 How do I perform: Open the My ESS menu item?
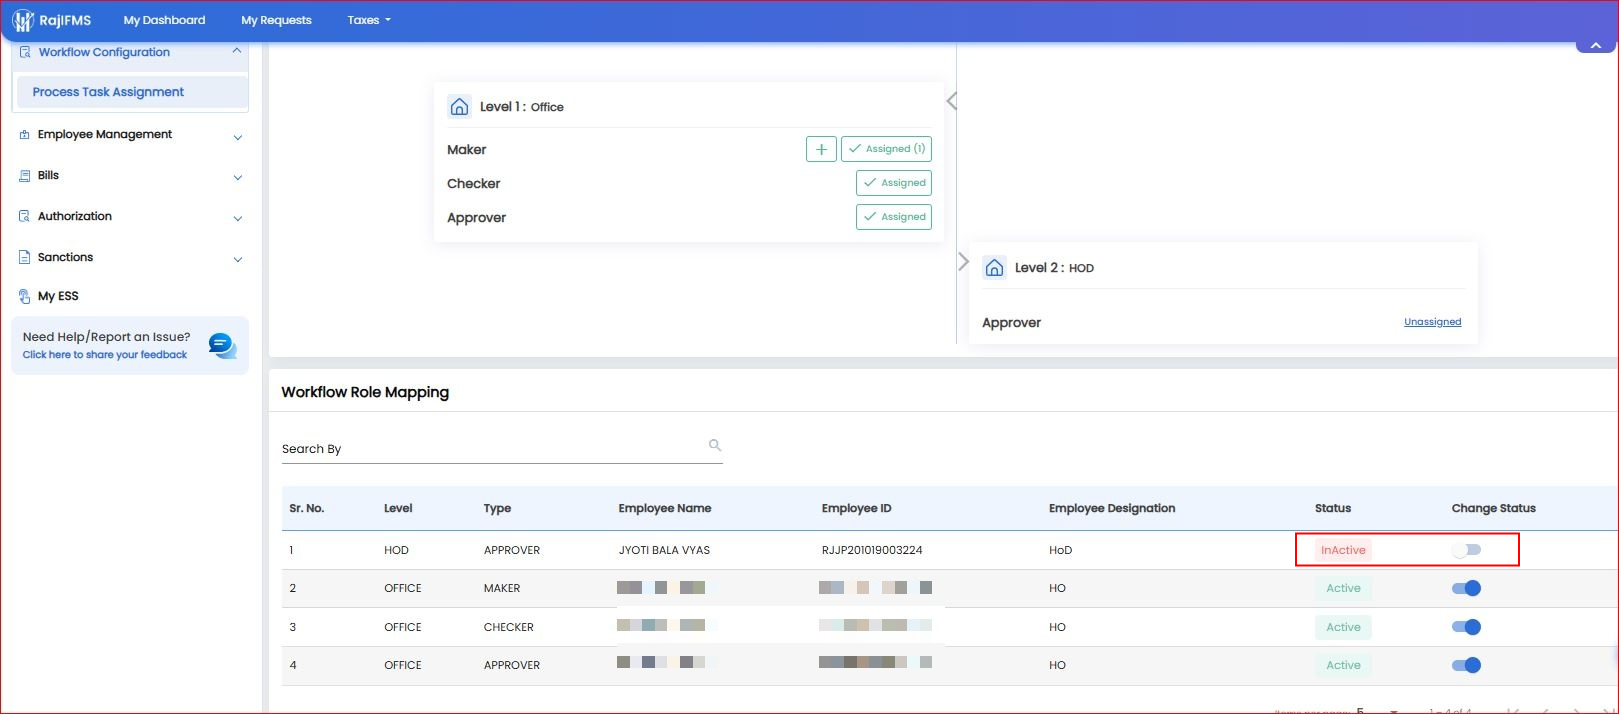point(58,297)
